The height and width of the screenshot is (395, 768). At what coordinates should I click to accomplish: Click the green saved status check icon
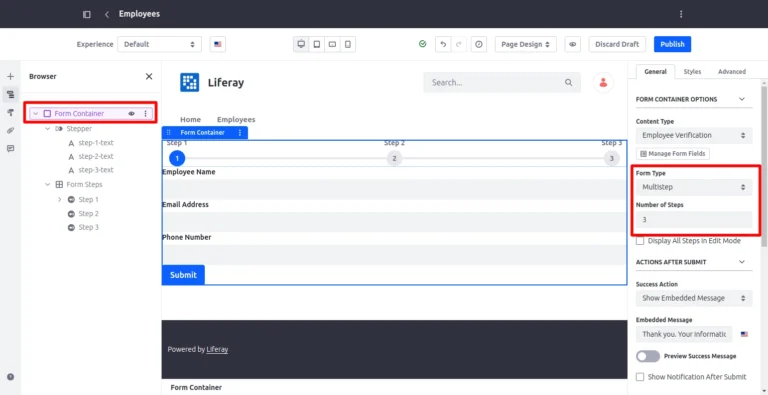(x=423, y=44)
